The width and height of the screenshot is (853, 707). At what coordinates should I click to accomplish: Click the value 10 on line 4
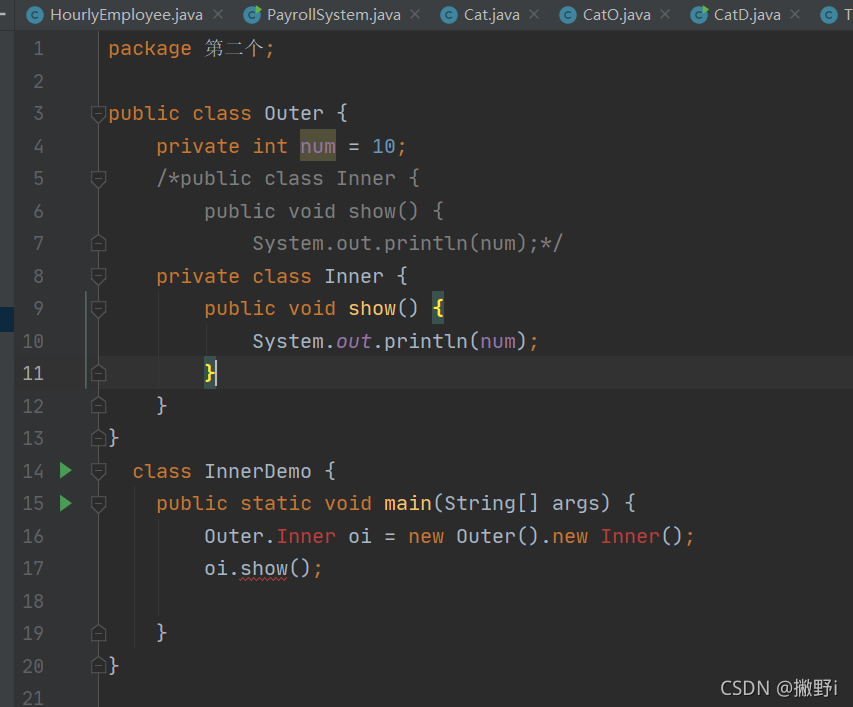pyautogui.click(x=384, y=146)
